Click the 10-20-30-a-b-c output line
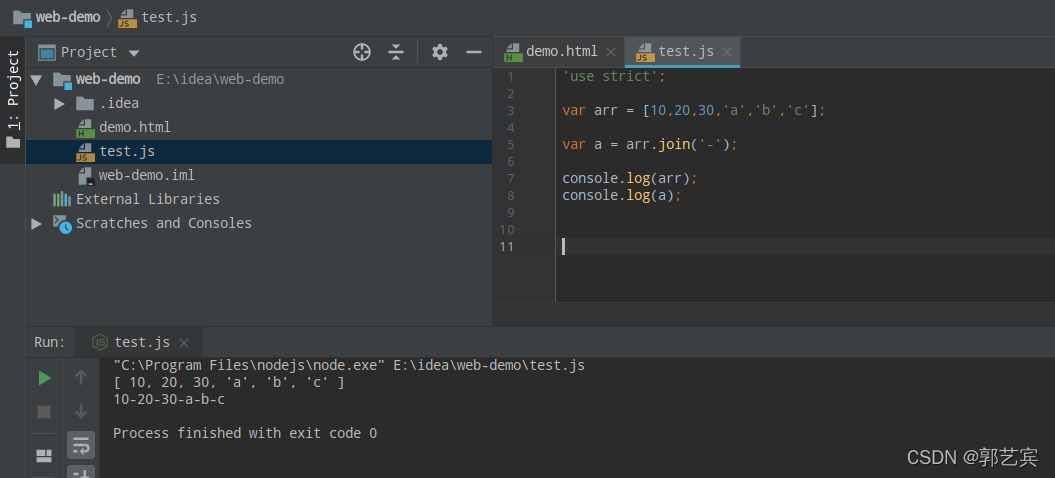This screenshot has width=1055, height=478. coord(169,399)
